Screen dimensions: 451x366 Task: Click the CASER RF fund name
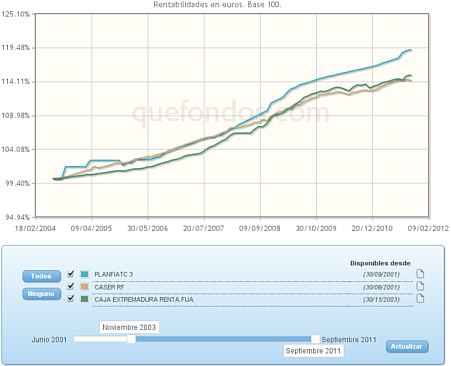[x=109, y=287]
